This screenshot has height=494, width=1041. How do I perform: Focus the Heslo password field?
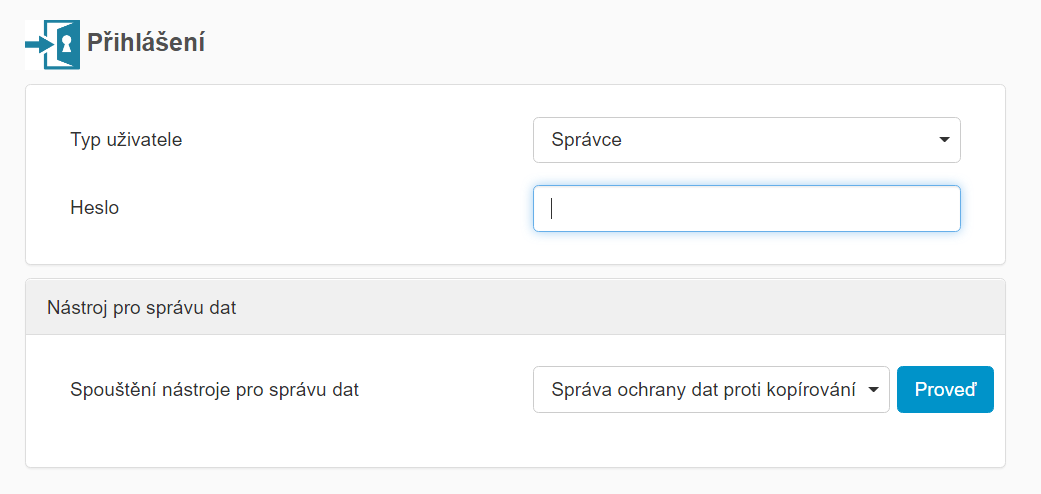click(x=746, y=208)
